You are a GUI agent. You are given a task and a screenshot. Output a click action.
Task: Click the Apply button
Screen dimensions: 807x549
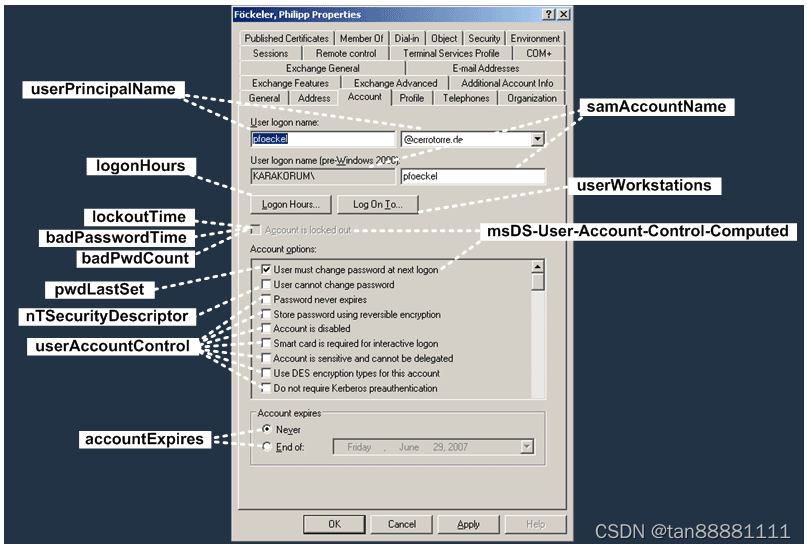click(x=468, y=524)
